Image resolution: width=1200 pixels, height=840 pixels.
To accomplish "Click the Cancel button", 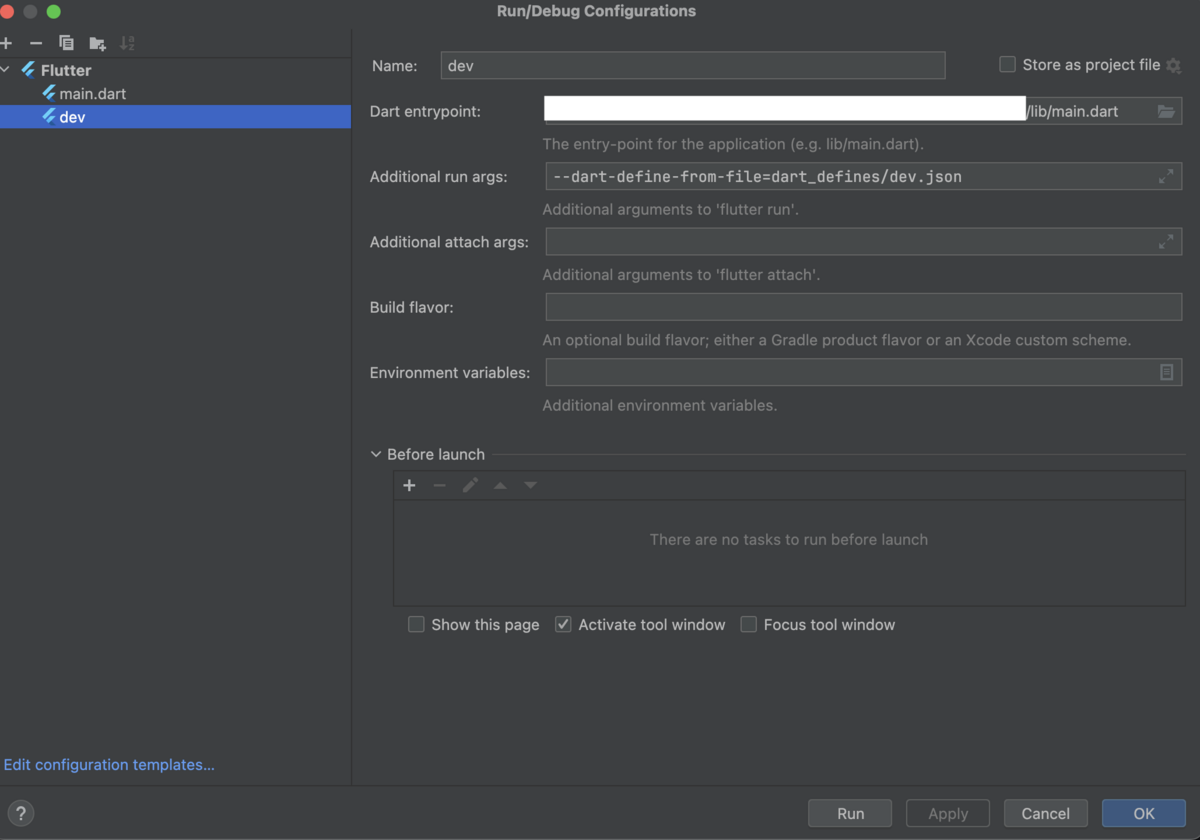I will (x=1046, y=813).
